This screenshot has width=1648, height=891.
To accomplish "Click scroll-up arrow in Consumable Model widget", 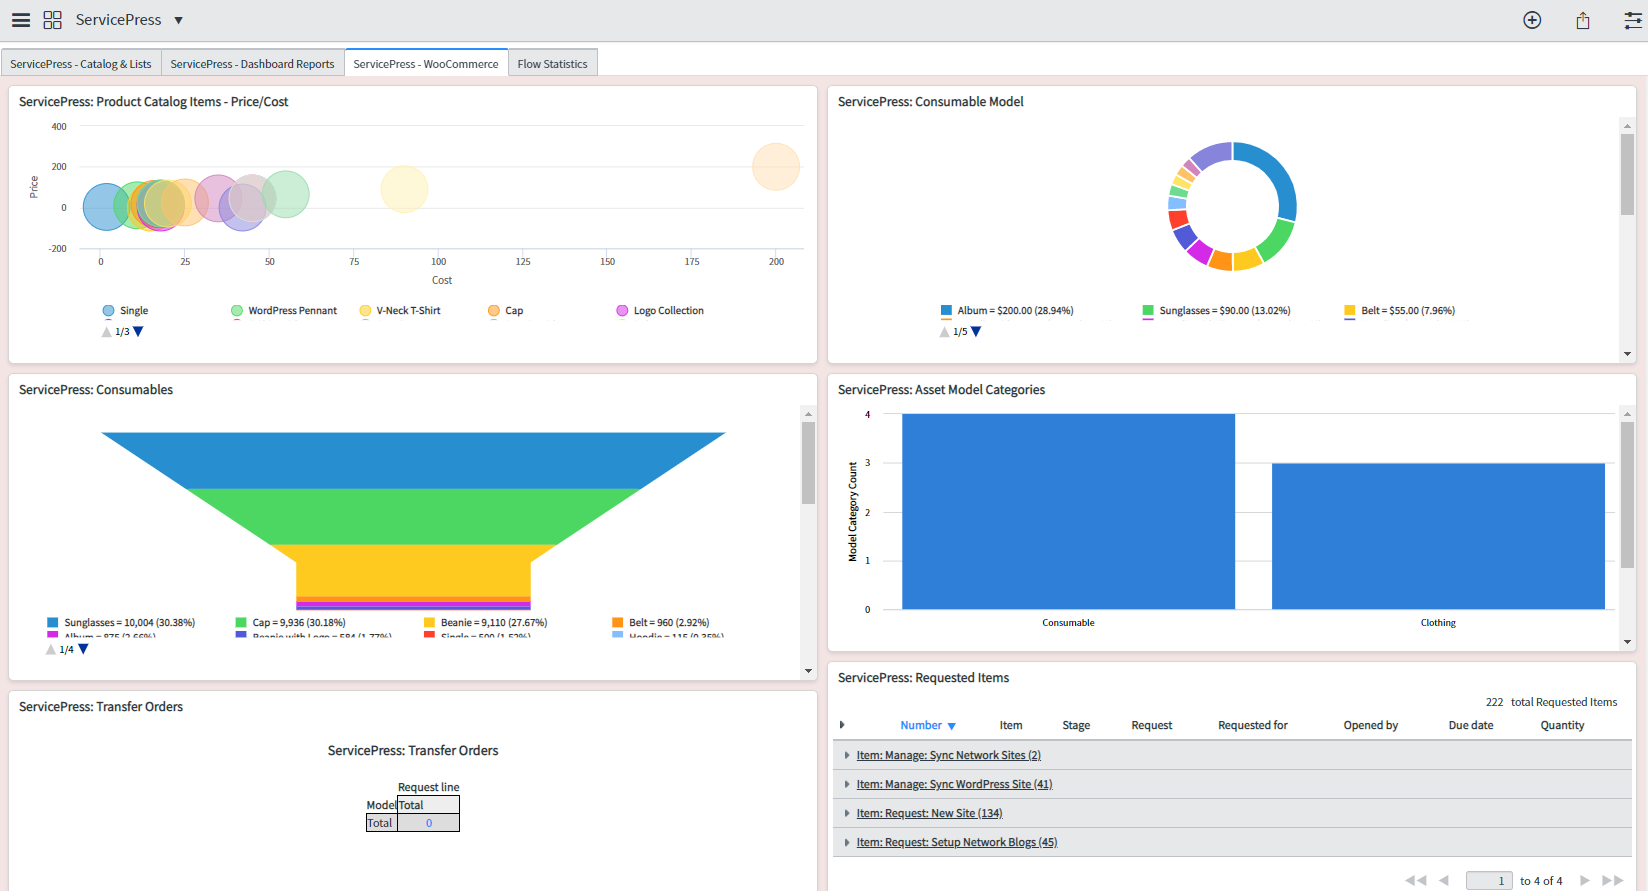I will click(1627, 126).
